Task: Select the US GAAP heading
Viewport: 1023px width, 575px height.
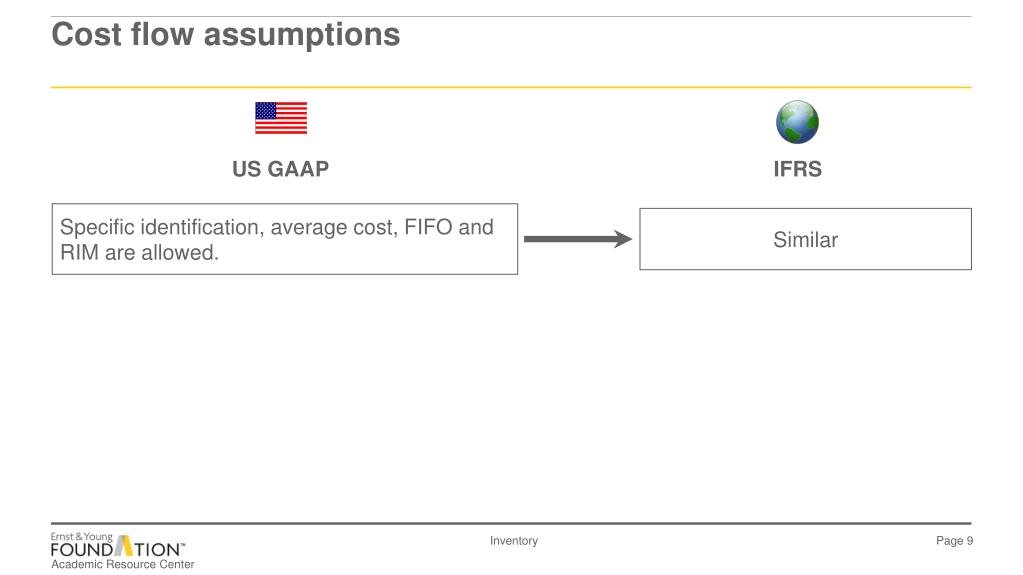Action: coord(281,169)
